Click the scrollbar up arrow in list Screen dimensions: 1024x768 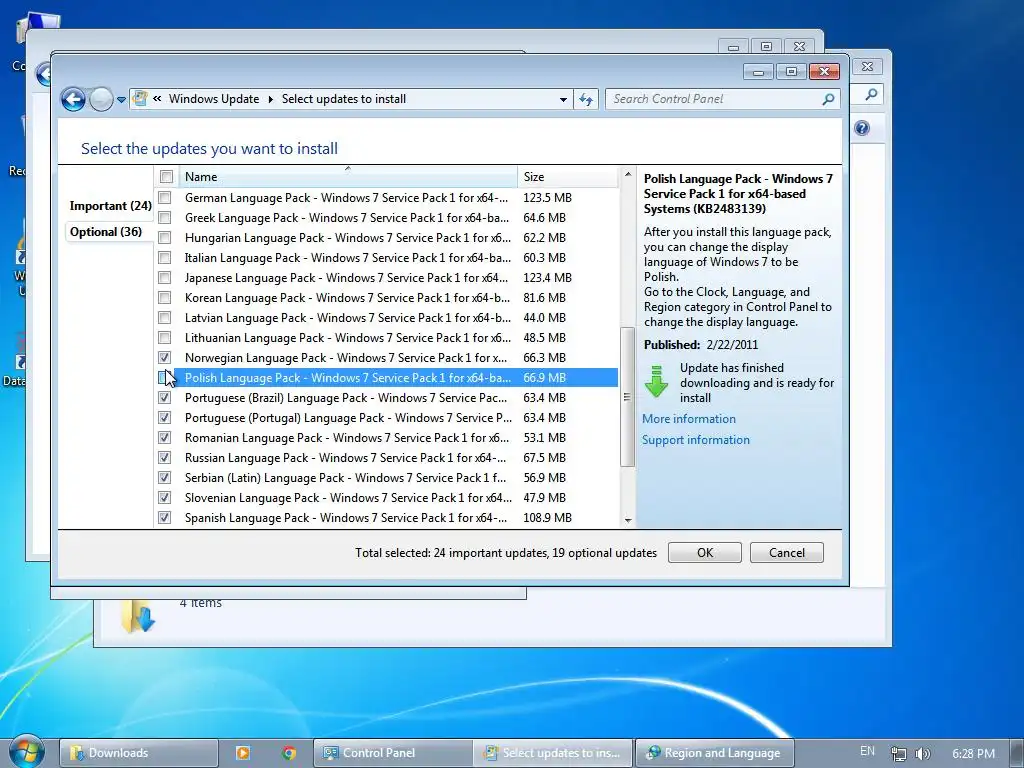point(628,174)
